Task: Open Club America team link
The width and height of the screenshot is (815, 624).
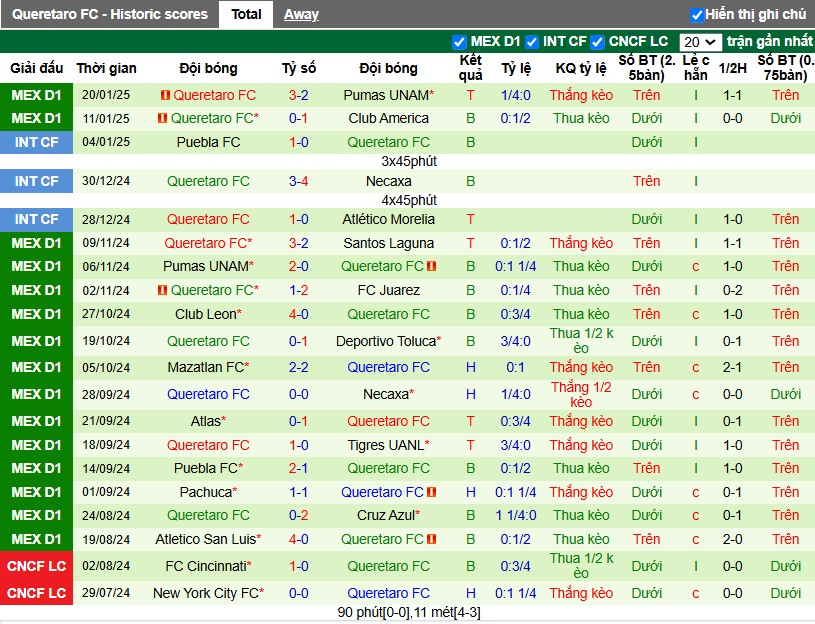Action: point(388,118)
